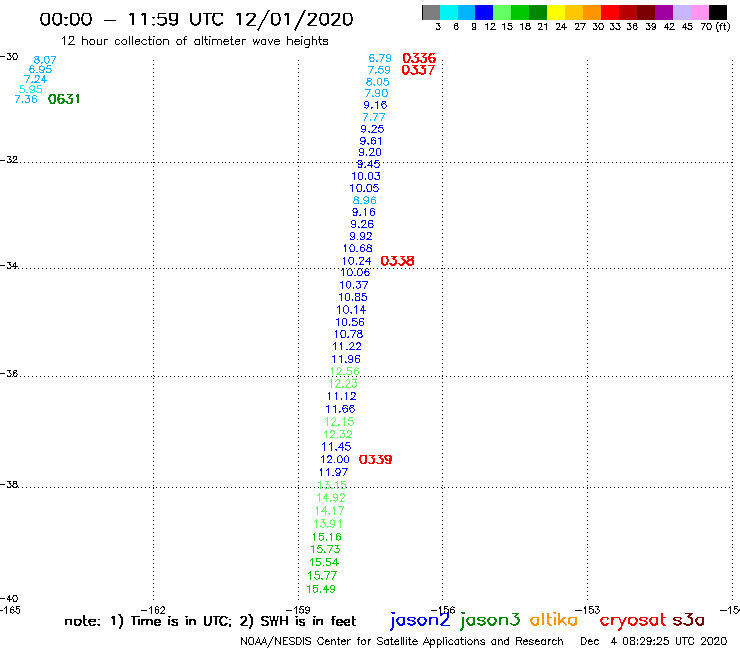This screenshot has height=650, width=740.
Task: Click the red time stamp '0338'
Action: point(397,261)
